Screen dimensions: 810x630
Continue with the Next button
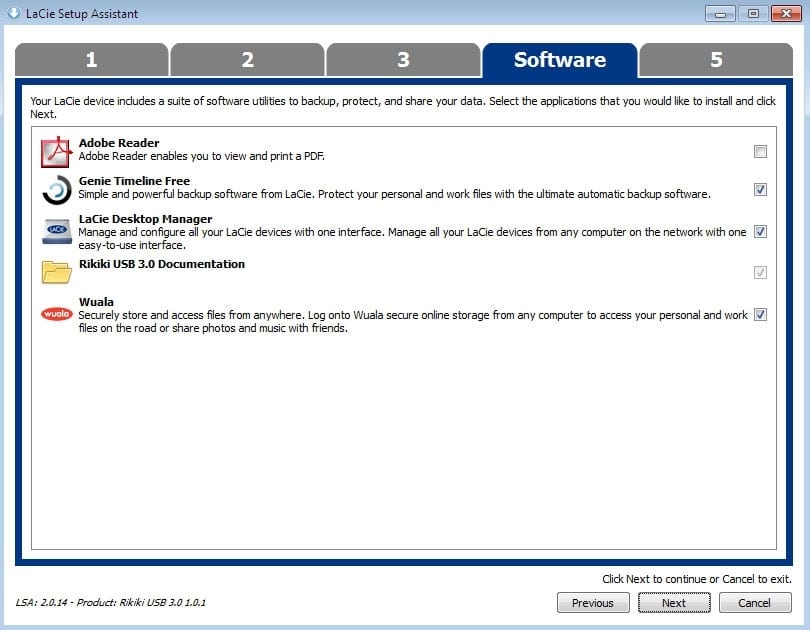coord(674,603)
